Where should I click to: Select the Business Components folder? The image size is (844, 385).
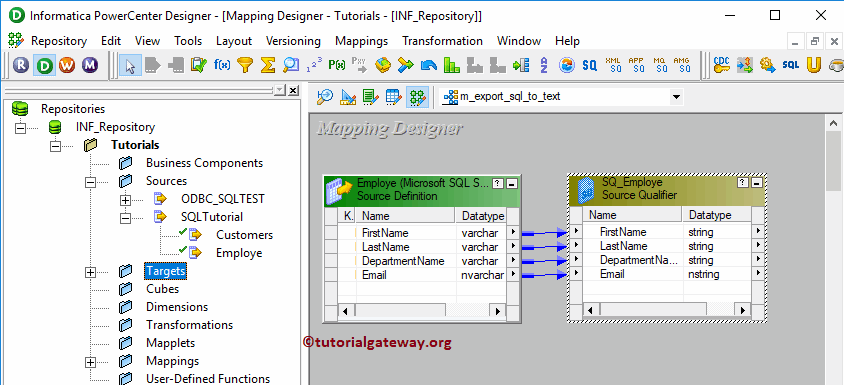[205, 163]
